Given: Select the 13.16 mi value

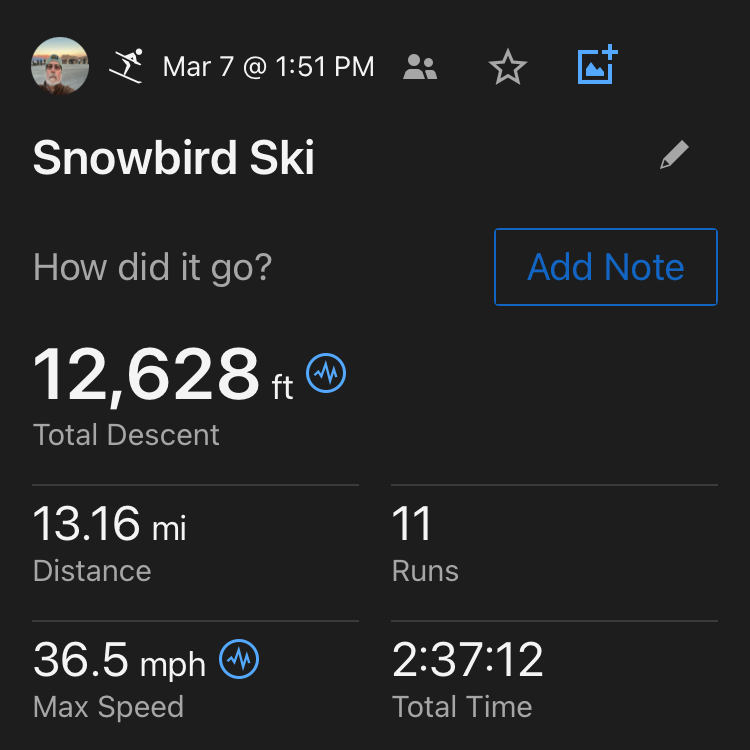Looking at the screenshot, I should [x=110, y=524].
